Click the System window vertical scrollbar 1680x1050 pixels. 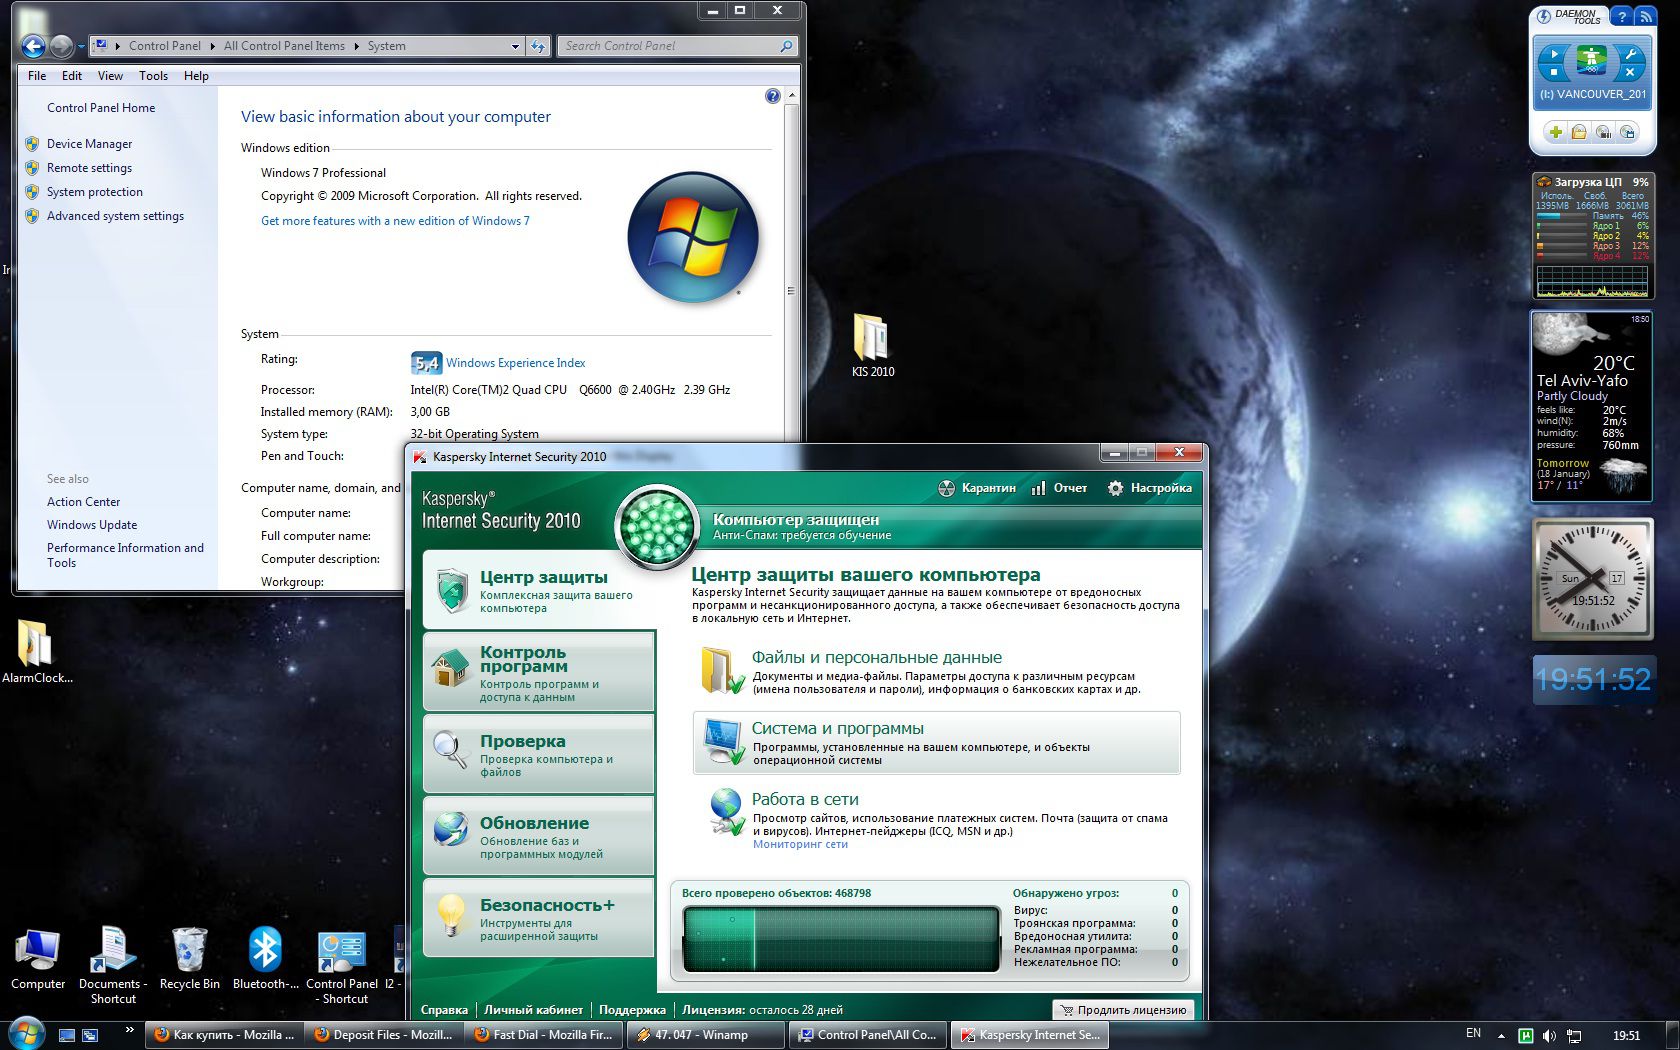(791, 290)
